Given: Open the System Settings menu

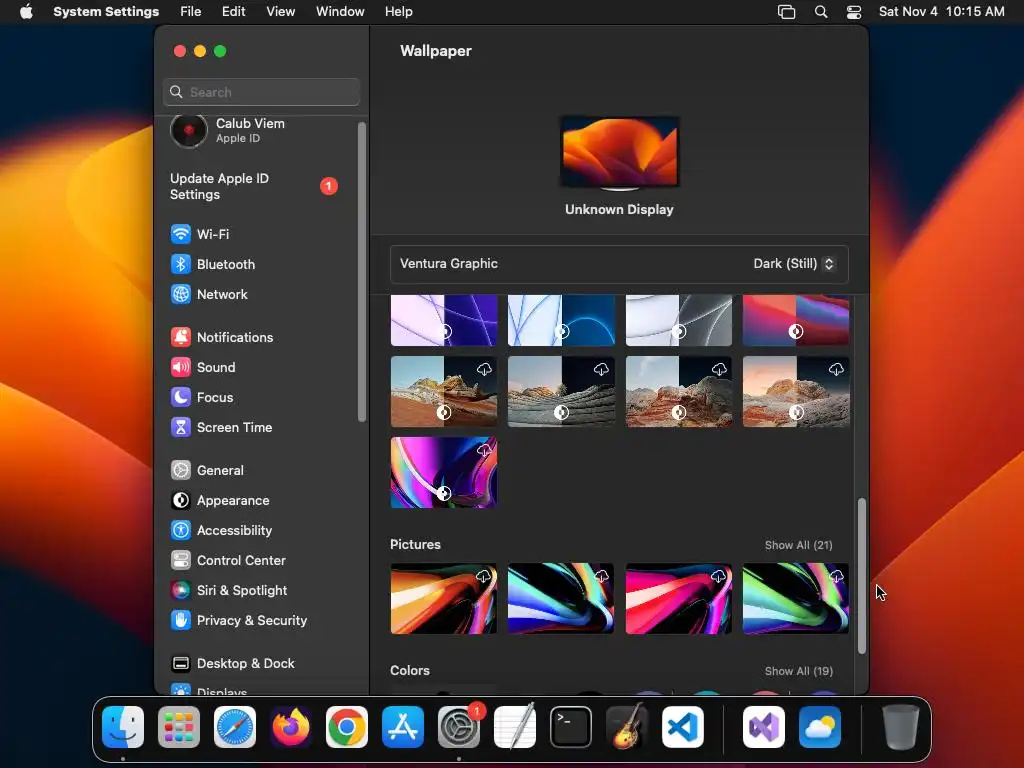Looking at the screenshot, I should [106, 12].
